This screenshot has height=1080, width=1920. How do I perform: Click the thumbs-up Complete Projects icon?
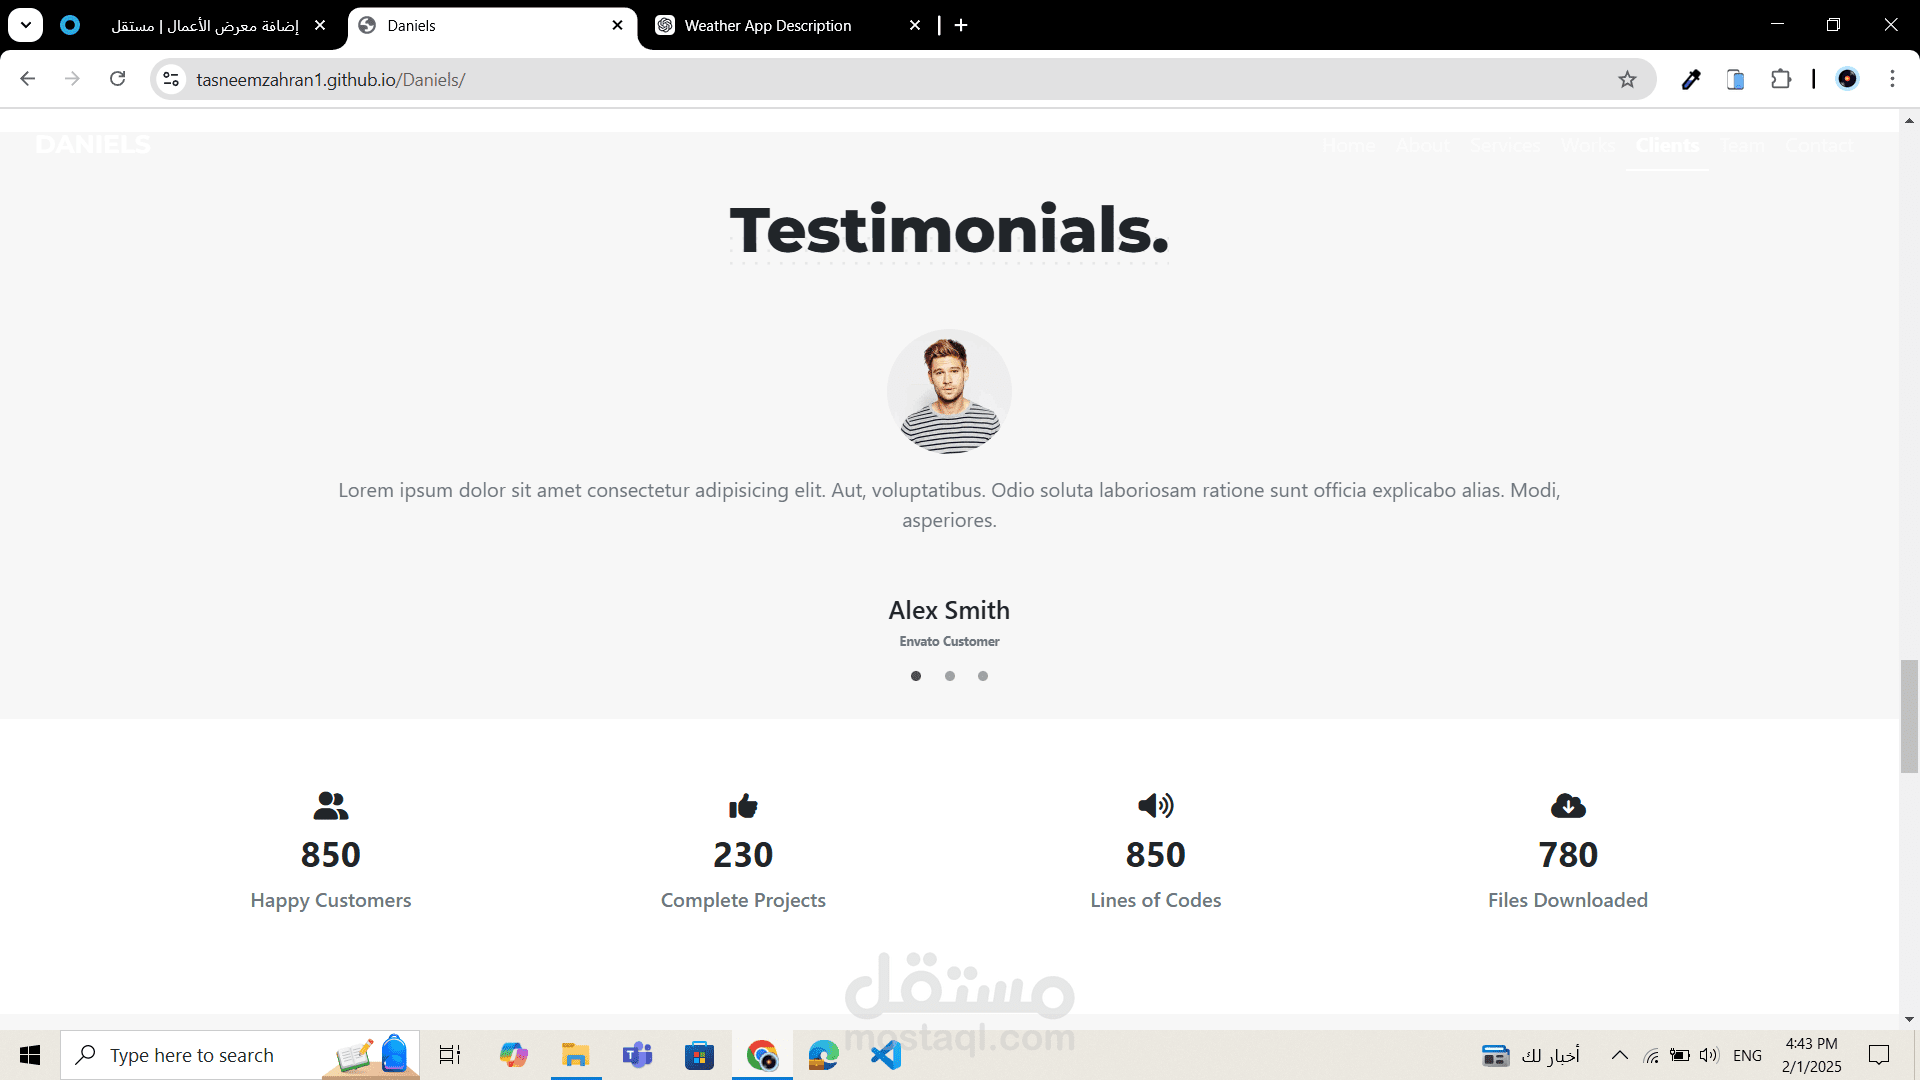tap(743, 806)
